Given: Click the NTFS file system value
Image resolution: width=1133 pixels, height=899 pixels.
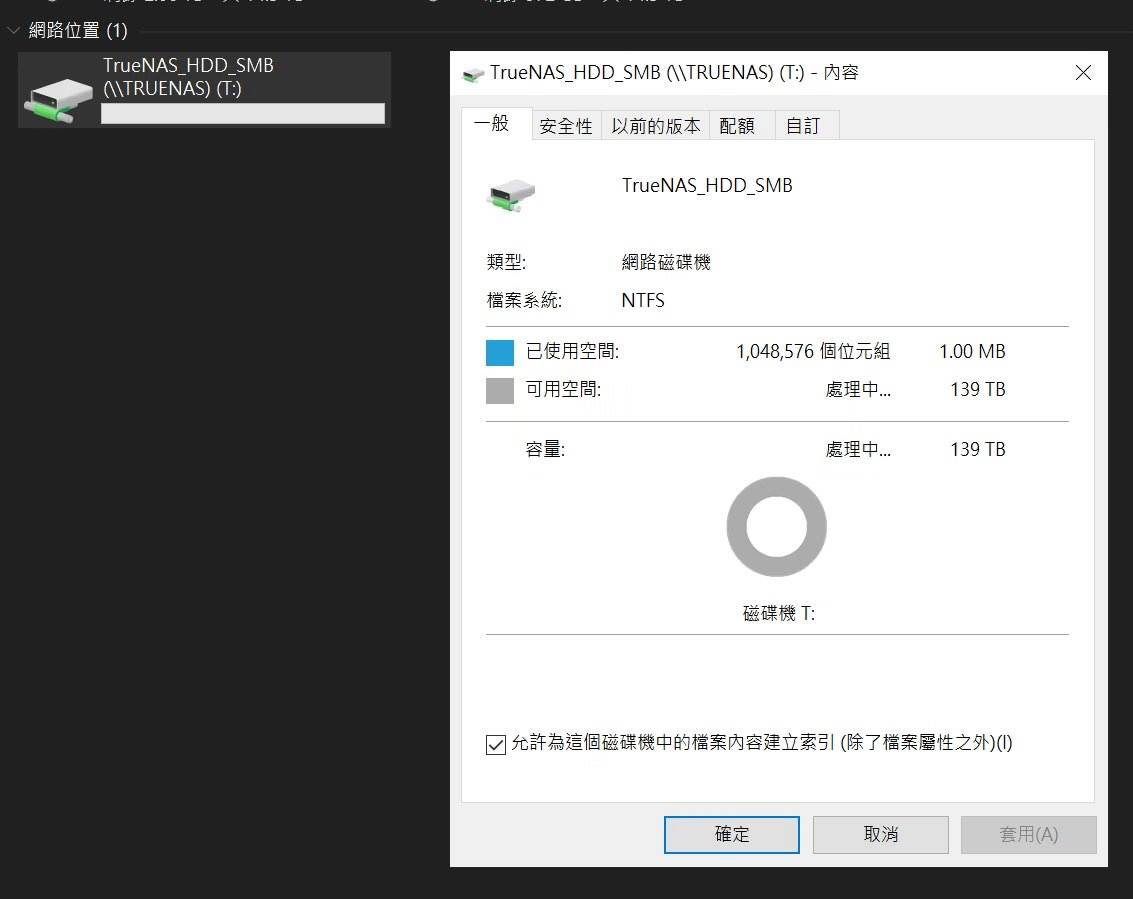Looking at the screenshot, I should tap(642, 300).
